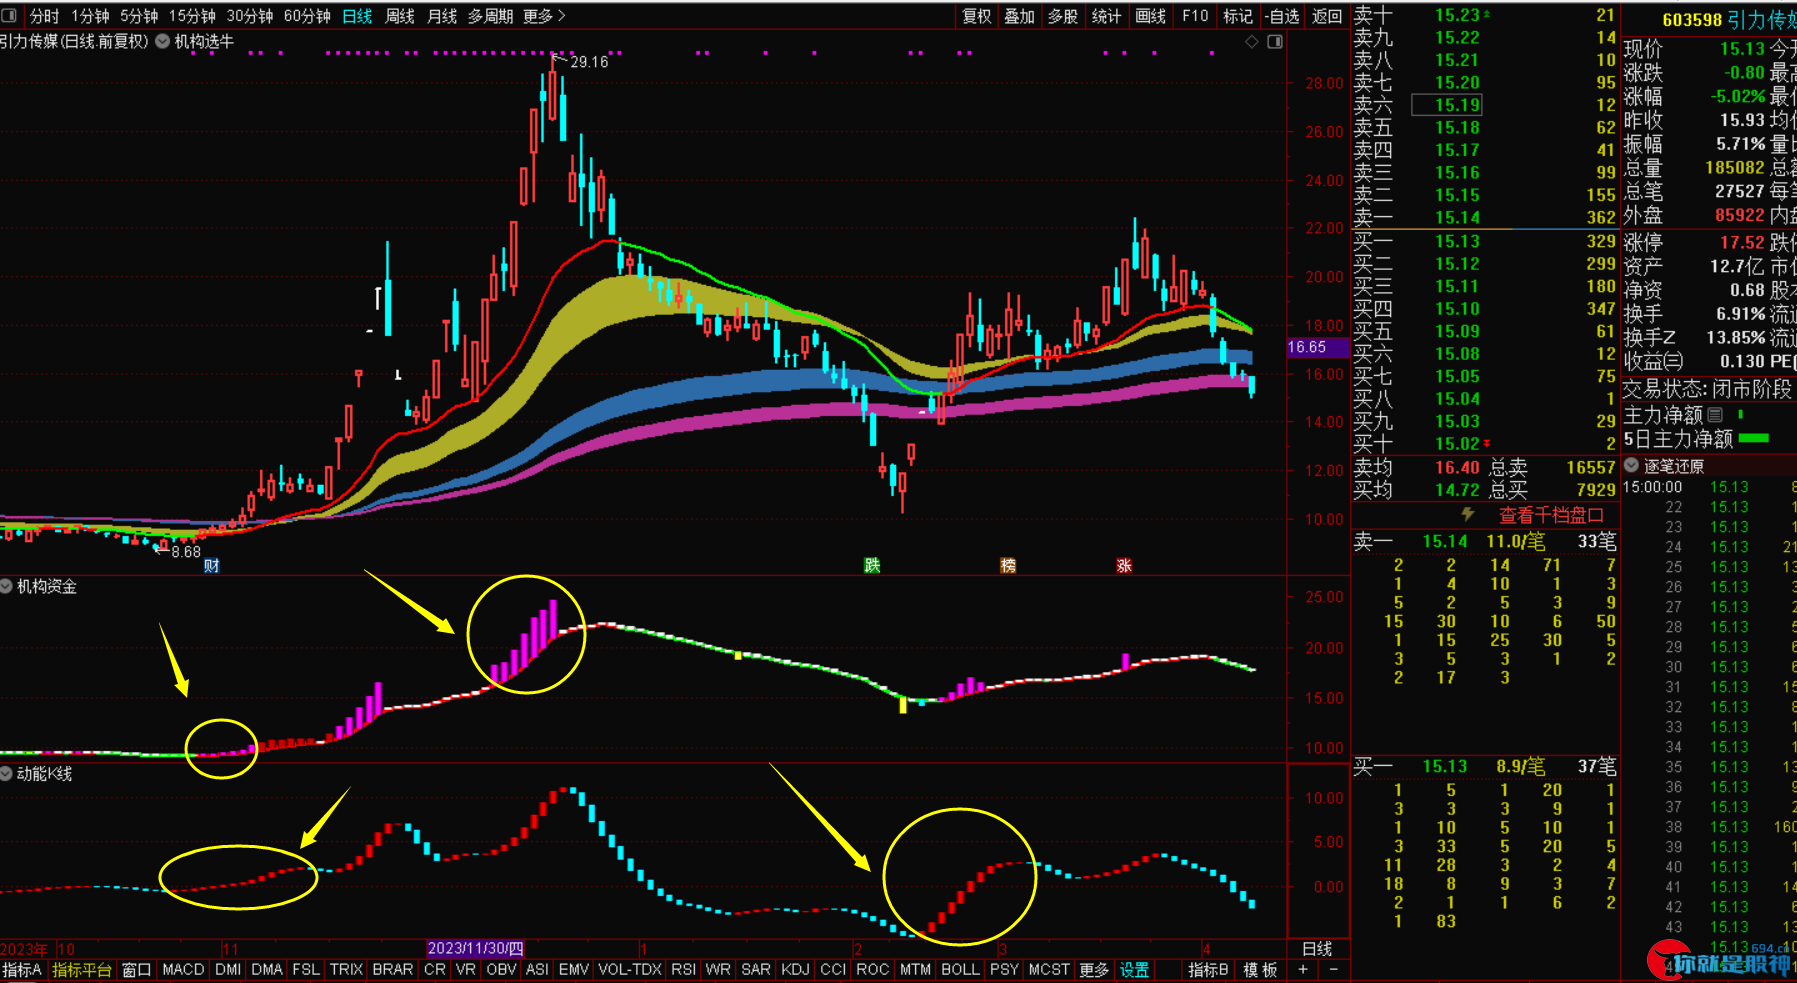Open the 指标平台 tab

pos(82,969)
